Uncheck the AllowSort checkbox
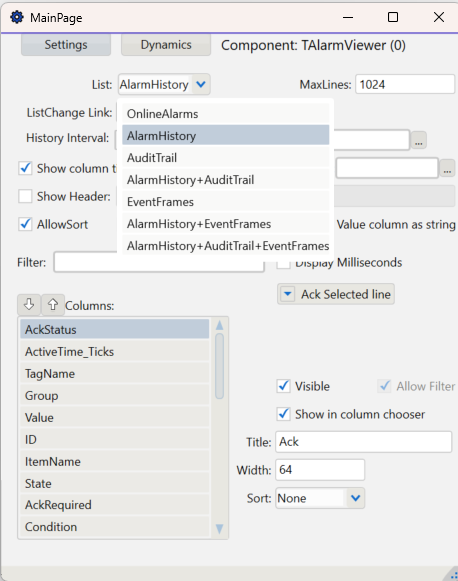Image resolution: width=458 pixels, height=581 pixels. tap(25, 224)
